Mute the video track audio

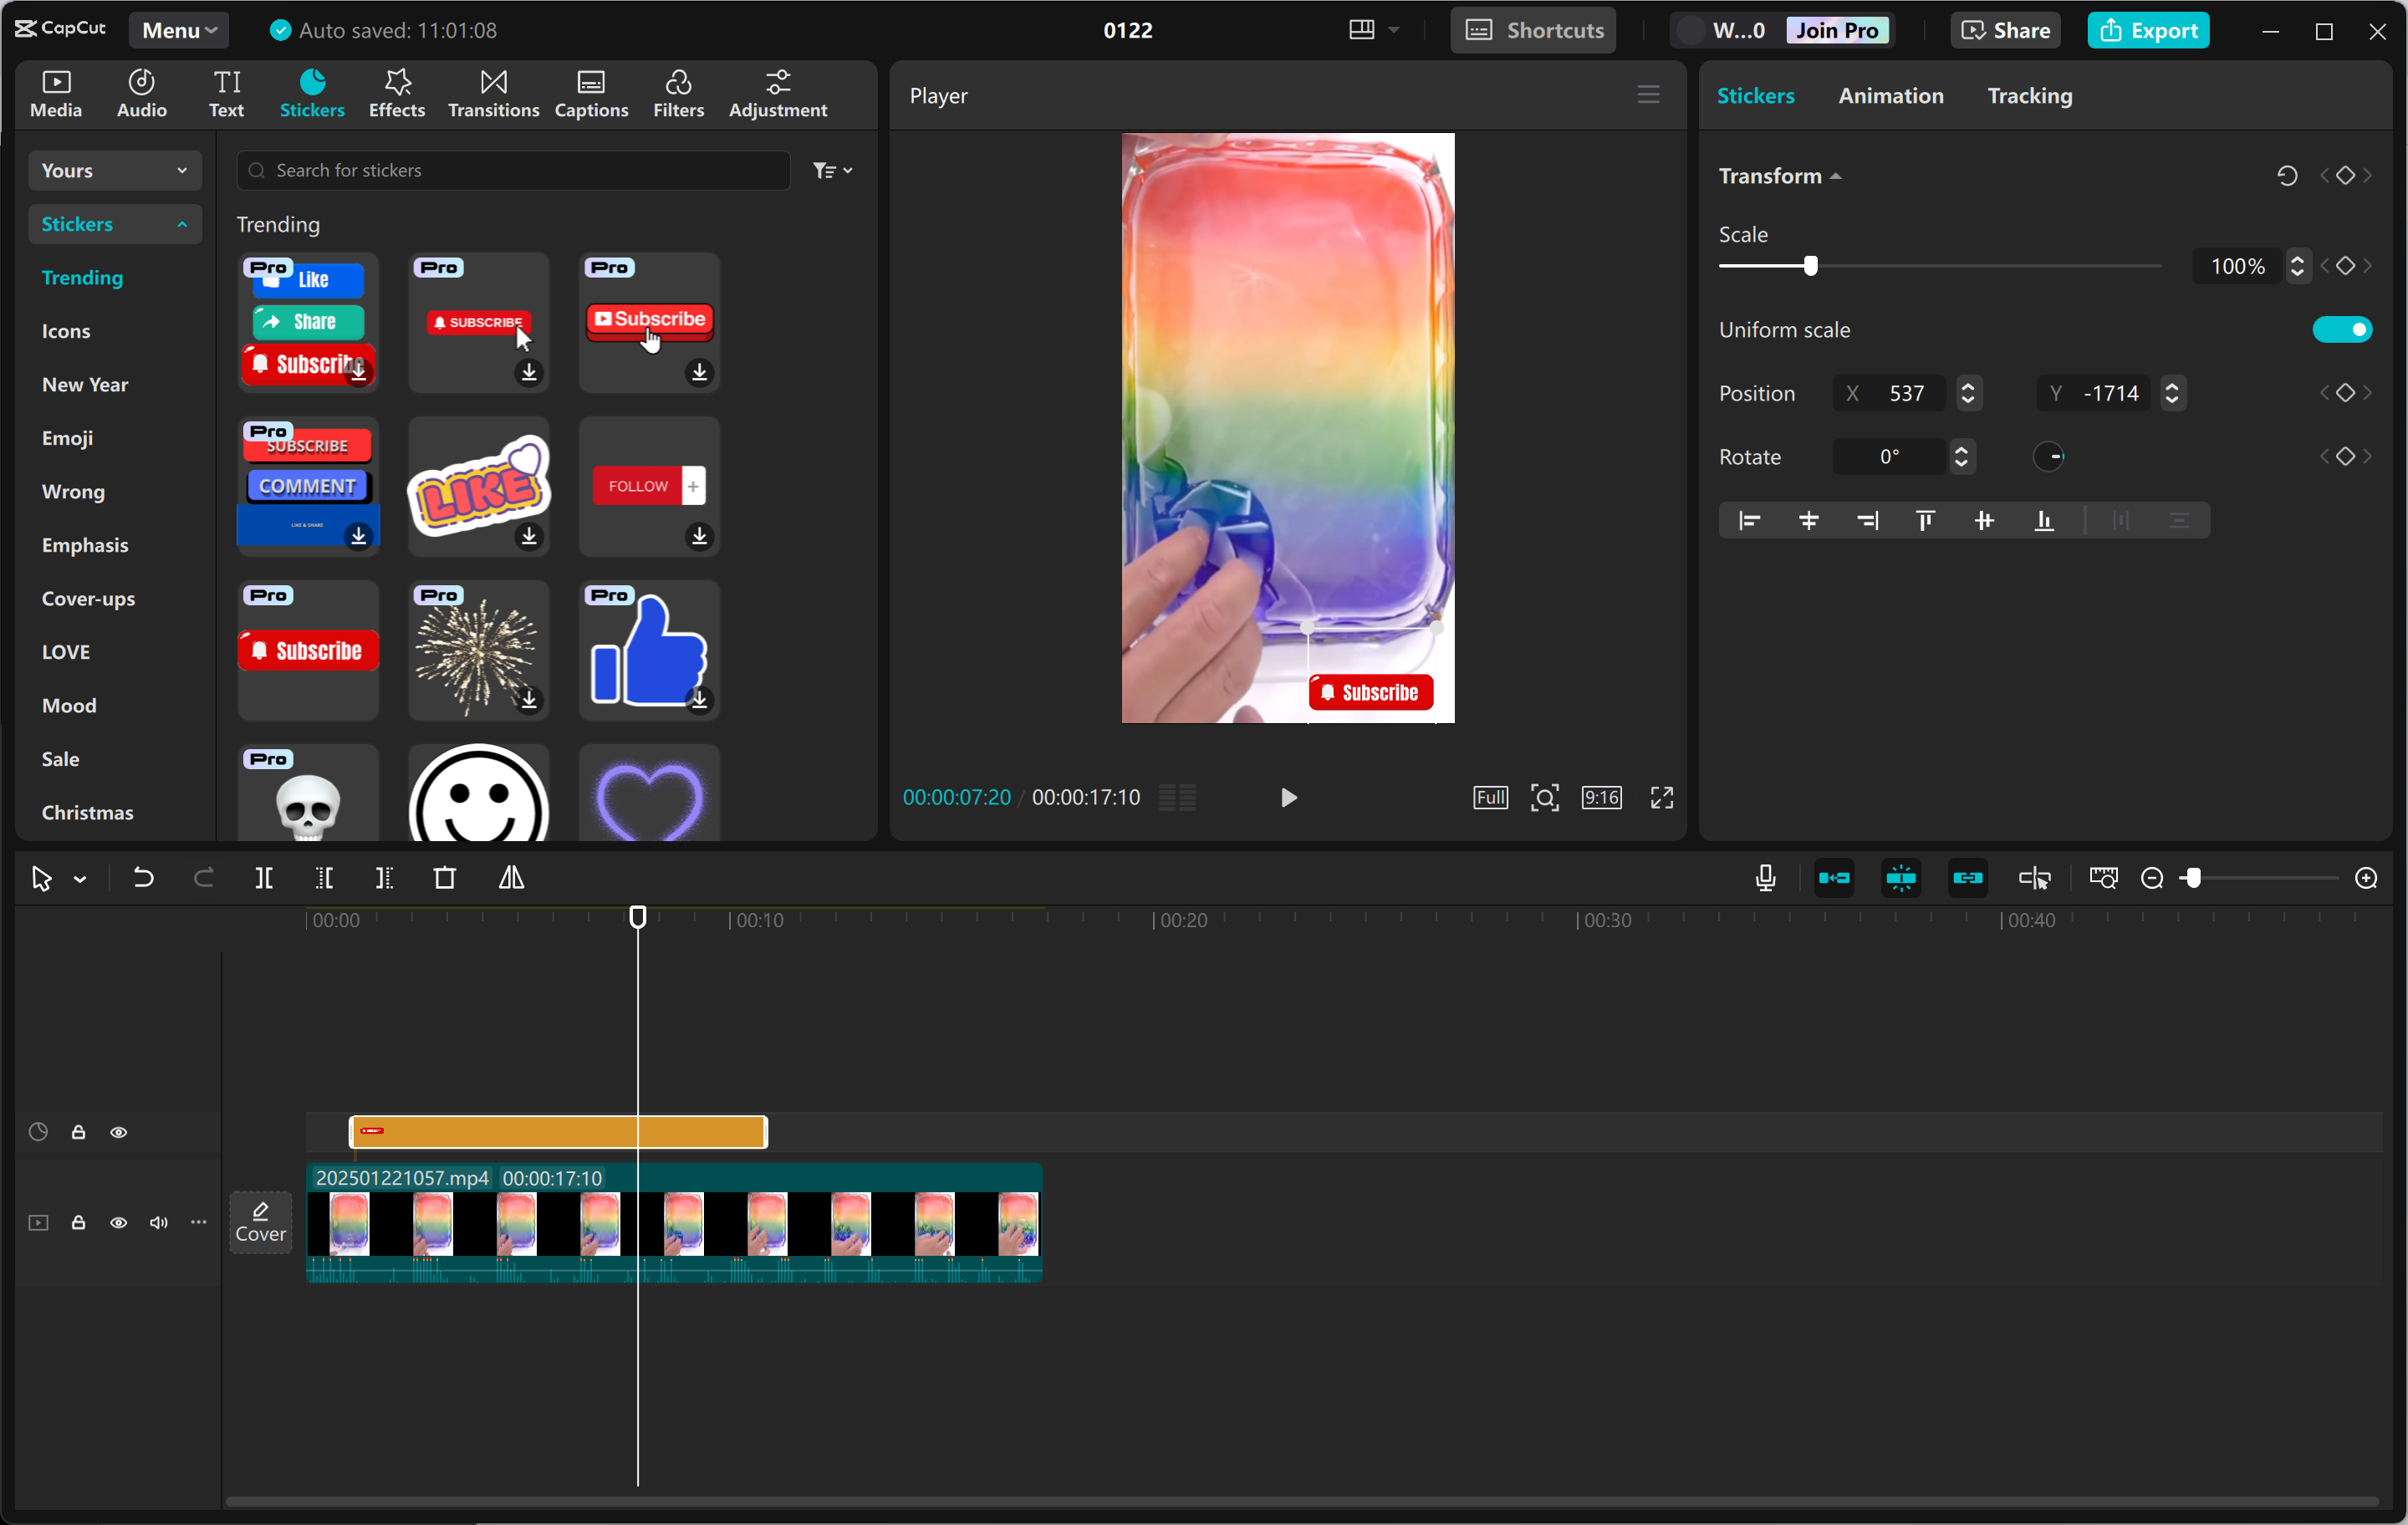click(x=157, y=1223)
